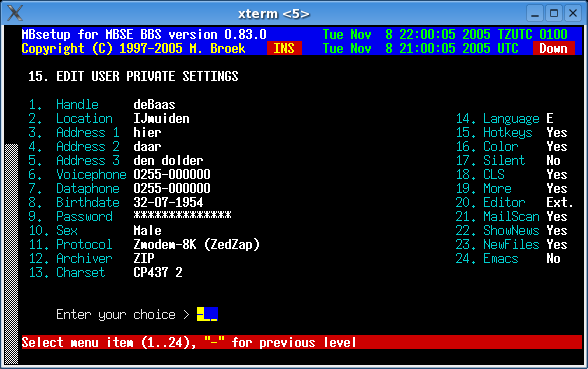Viewport: 588px width, 369px height.
Task: Click the 'Enter your choice' input field
Action: (x=207, y=314)
